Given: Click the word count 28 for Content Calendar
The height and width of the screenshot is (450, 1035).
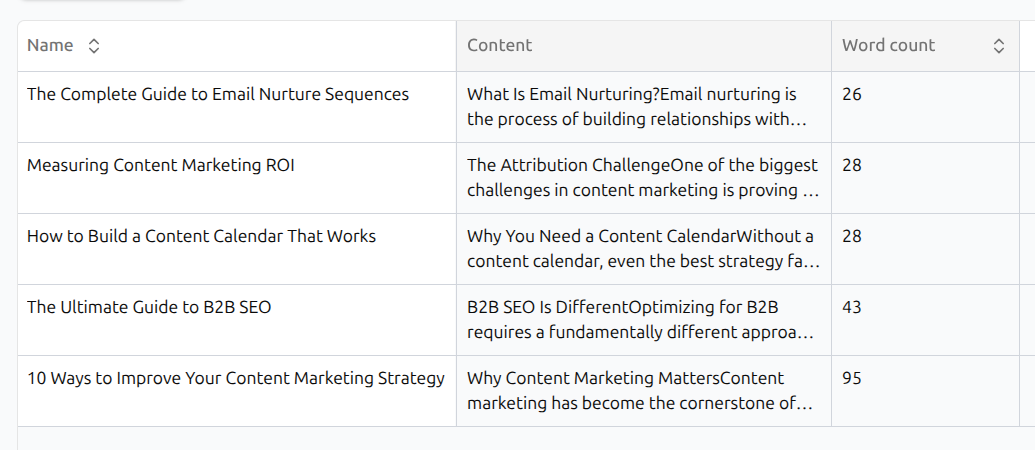Looking at the screenshot, I should [852, 237].
